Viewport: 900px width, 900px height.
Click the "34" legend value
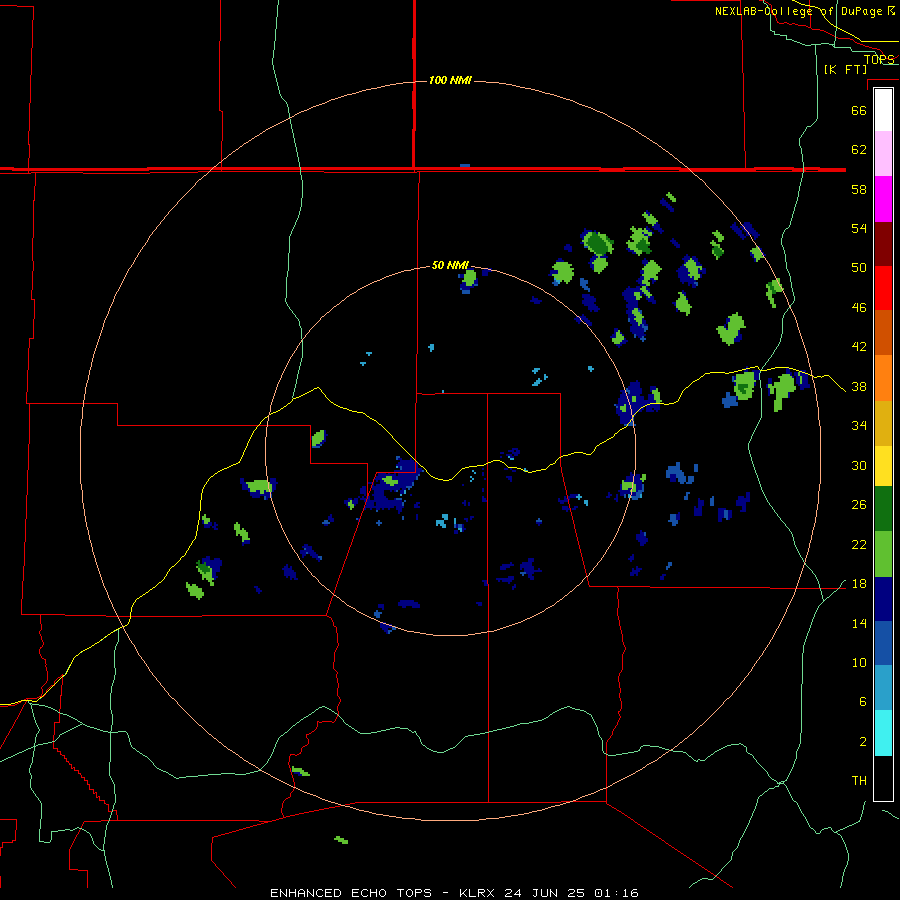point(859,426)
